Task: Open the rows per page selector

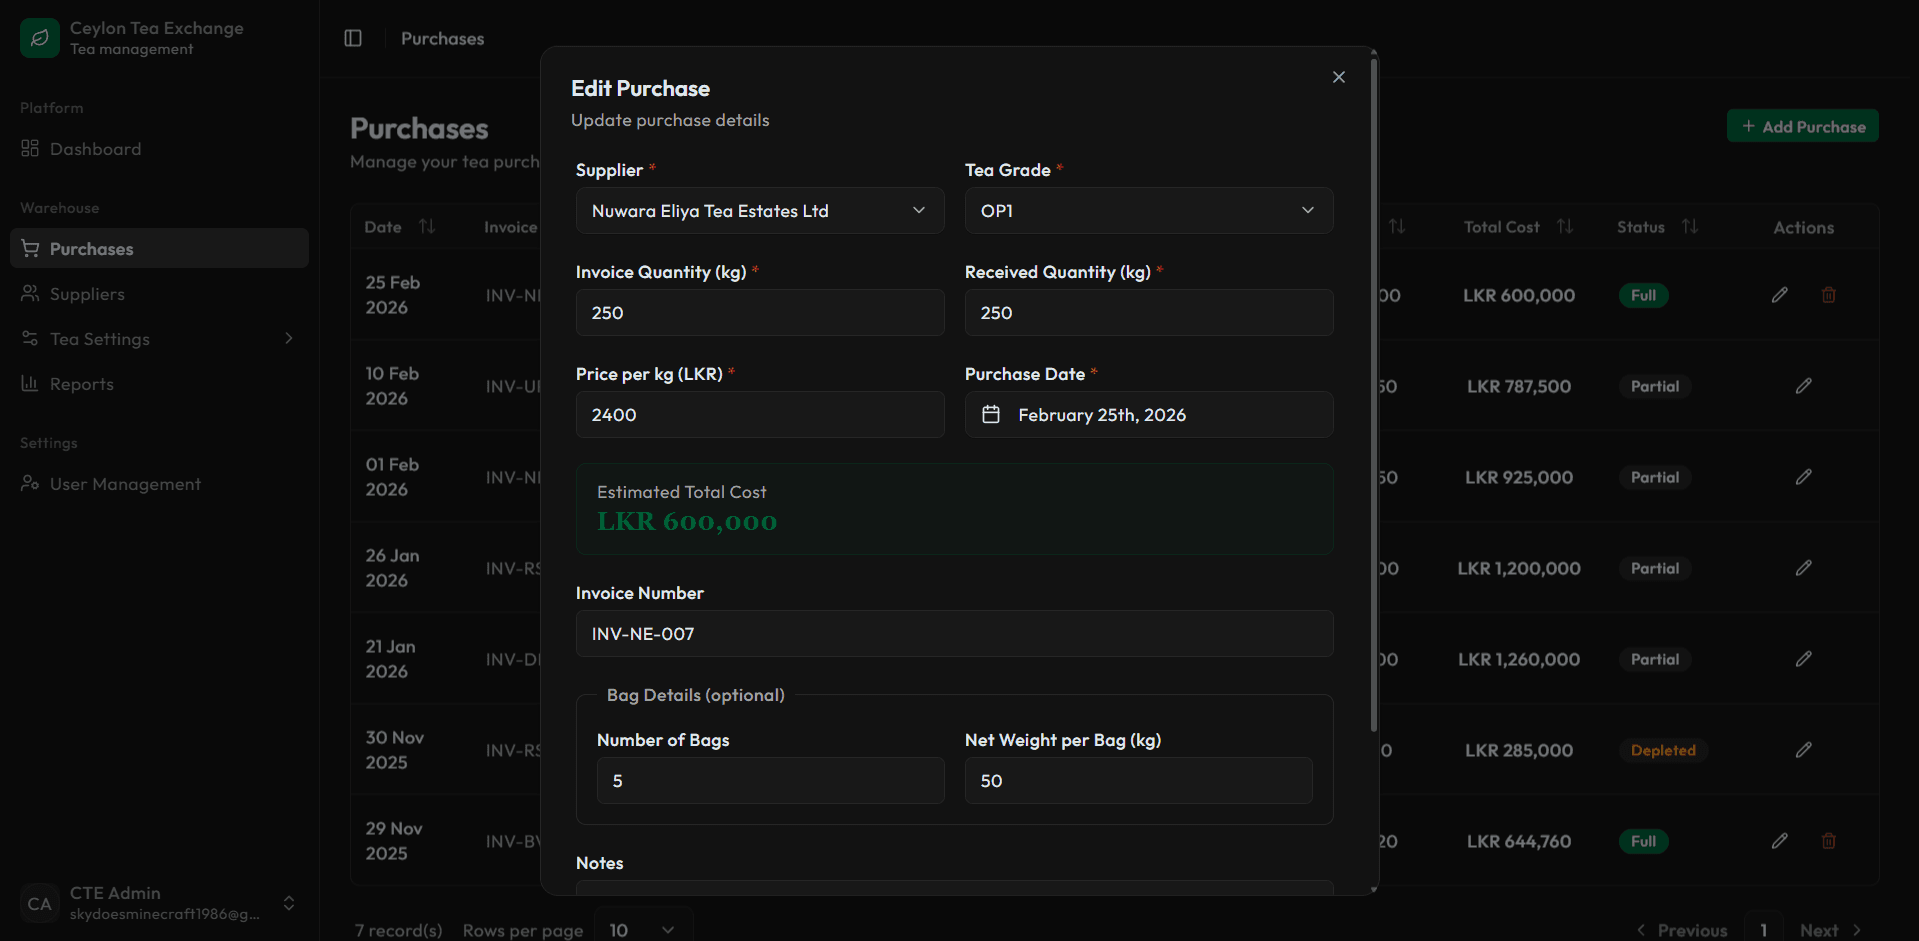Action: click(x=642, y=930)
